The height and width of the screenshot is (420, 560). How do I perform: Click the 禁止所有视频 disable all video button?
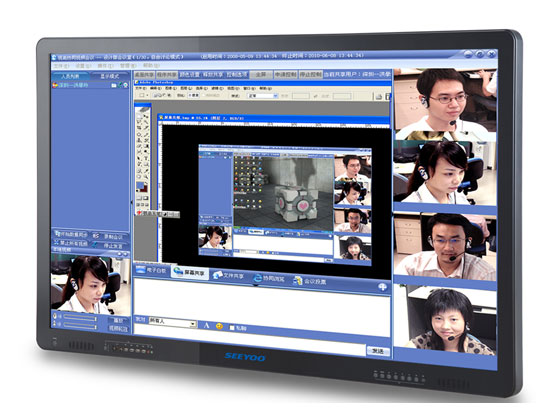pyautogui.click(x=70, y=243)
